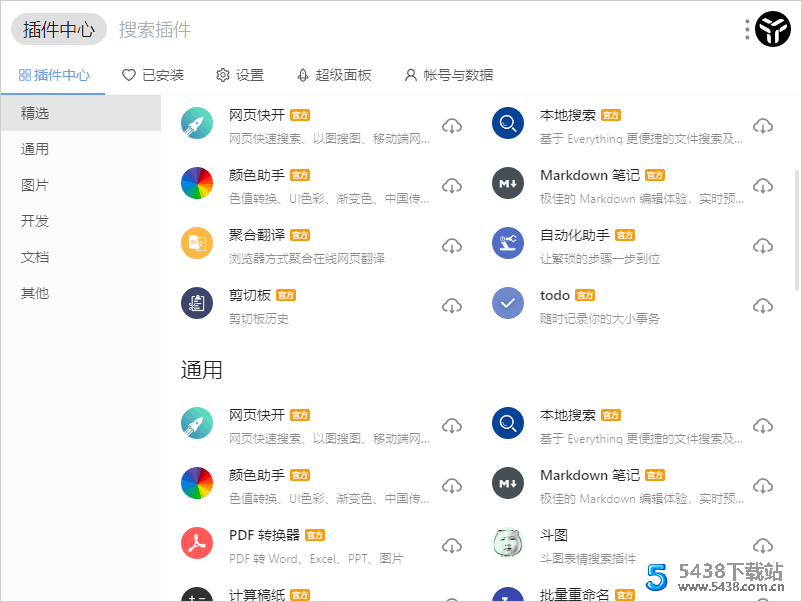The image size is (802, 602).
Task: Select the 颜色助手 color wheel icon
Action: (x=197, y=184)
